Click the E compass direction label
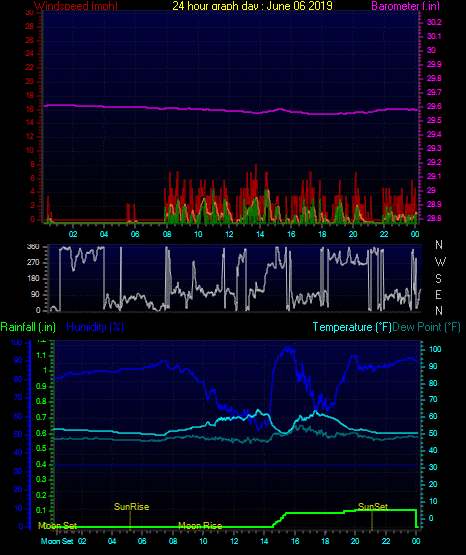466x555 pixels. pos(438,294)
